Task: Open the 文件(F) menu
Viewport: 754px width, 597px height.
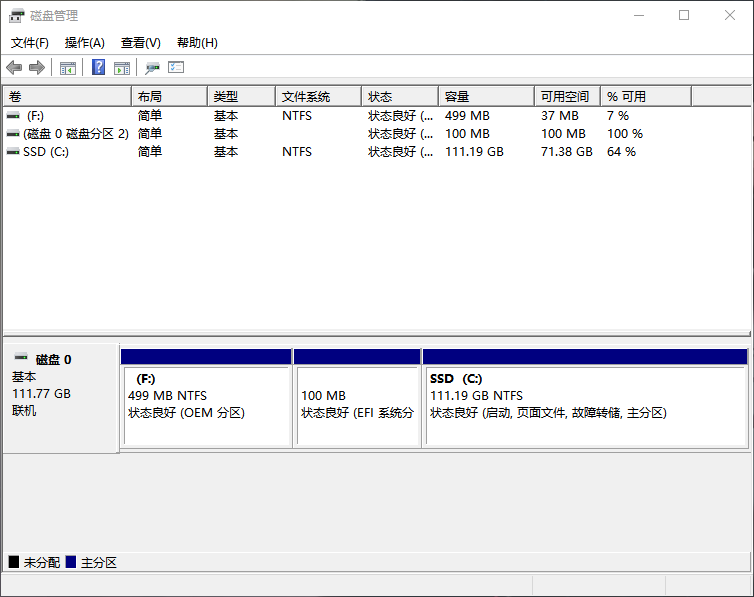Action: [x=30, y=43]
